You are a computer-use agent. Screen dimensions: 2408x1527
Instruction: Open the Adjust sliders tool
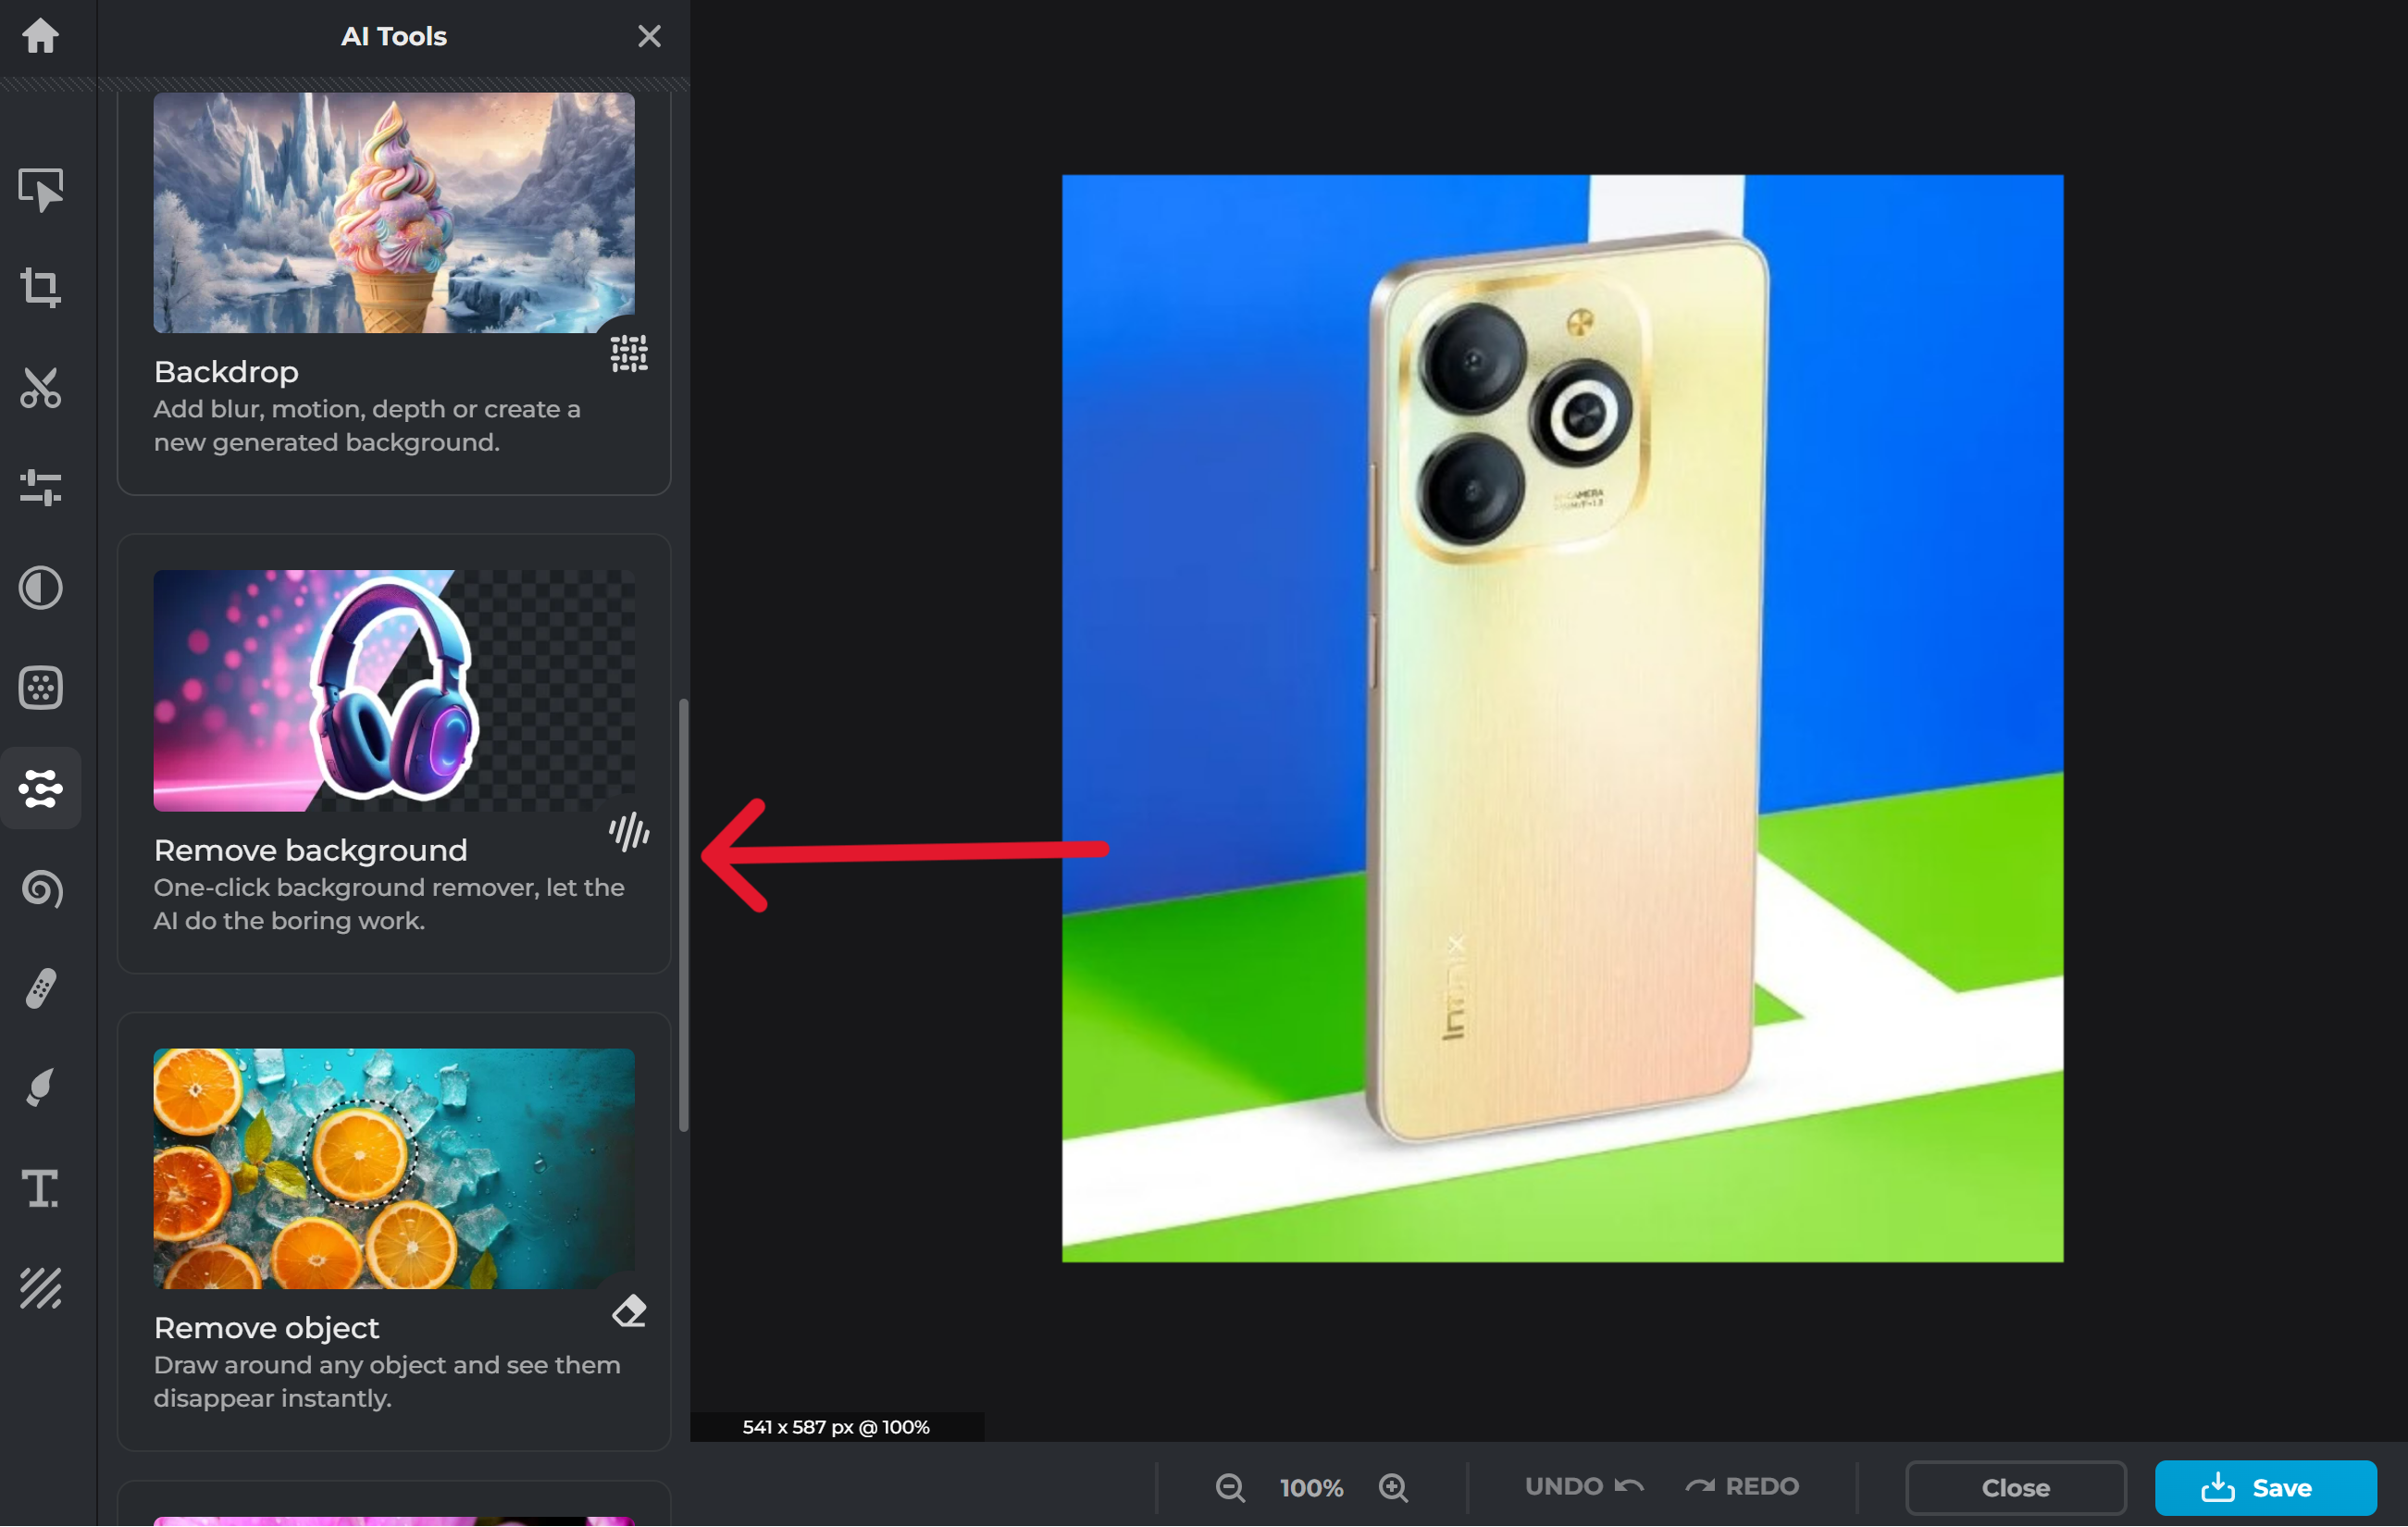pos(40,488)
